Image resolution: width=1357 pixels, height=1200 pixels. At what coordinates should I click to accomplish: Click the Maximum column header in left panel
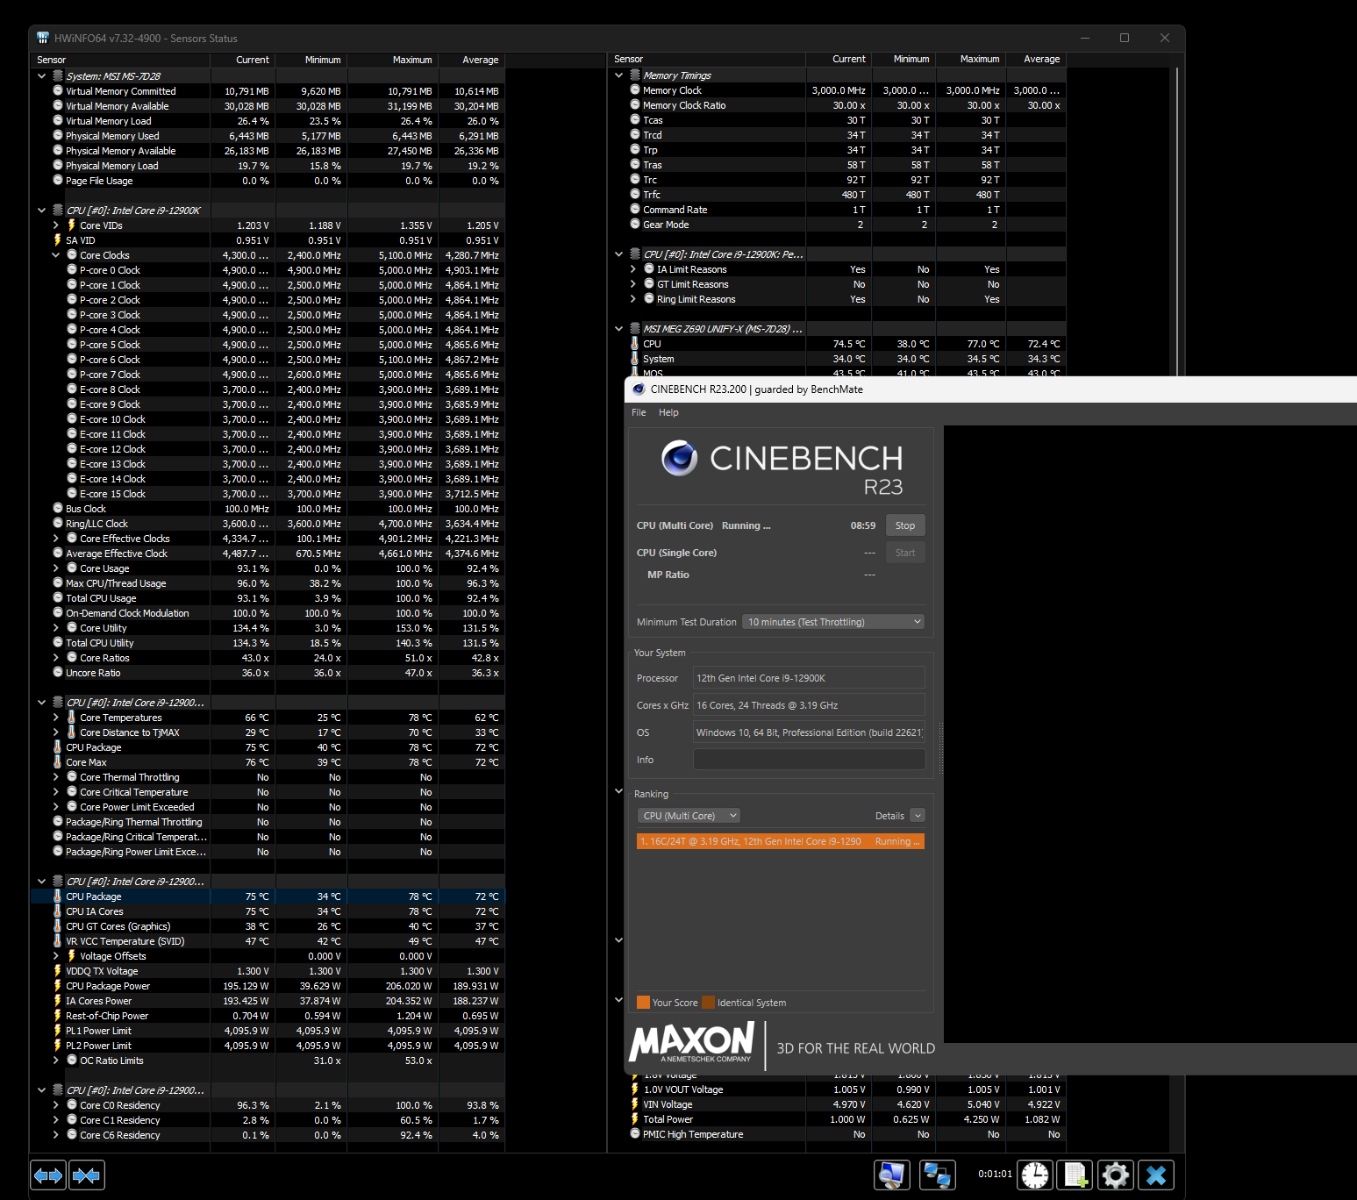point(412,60)
